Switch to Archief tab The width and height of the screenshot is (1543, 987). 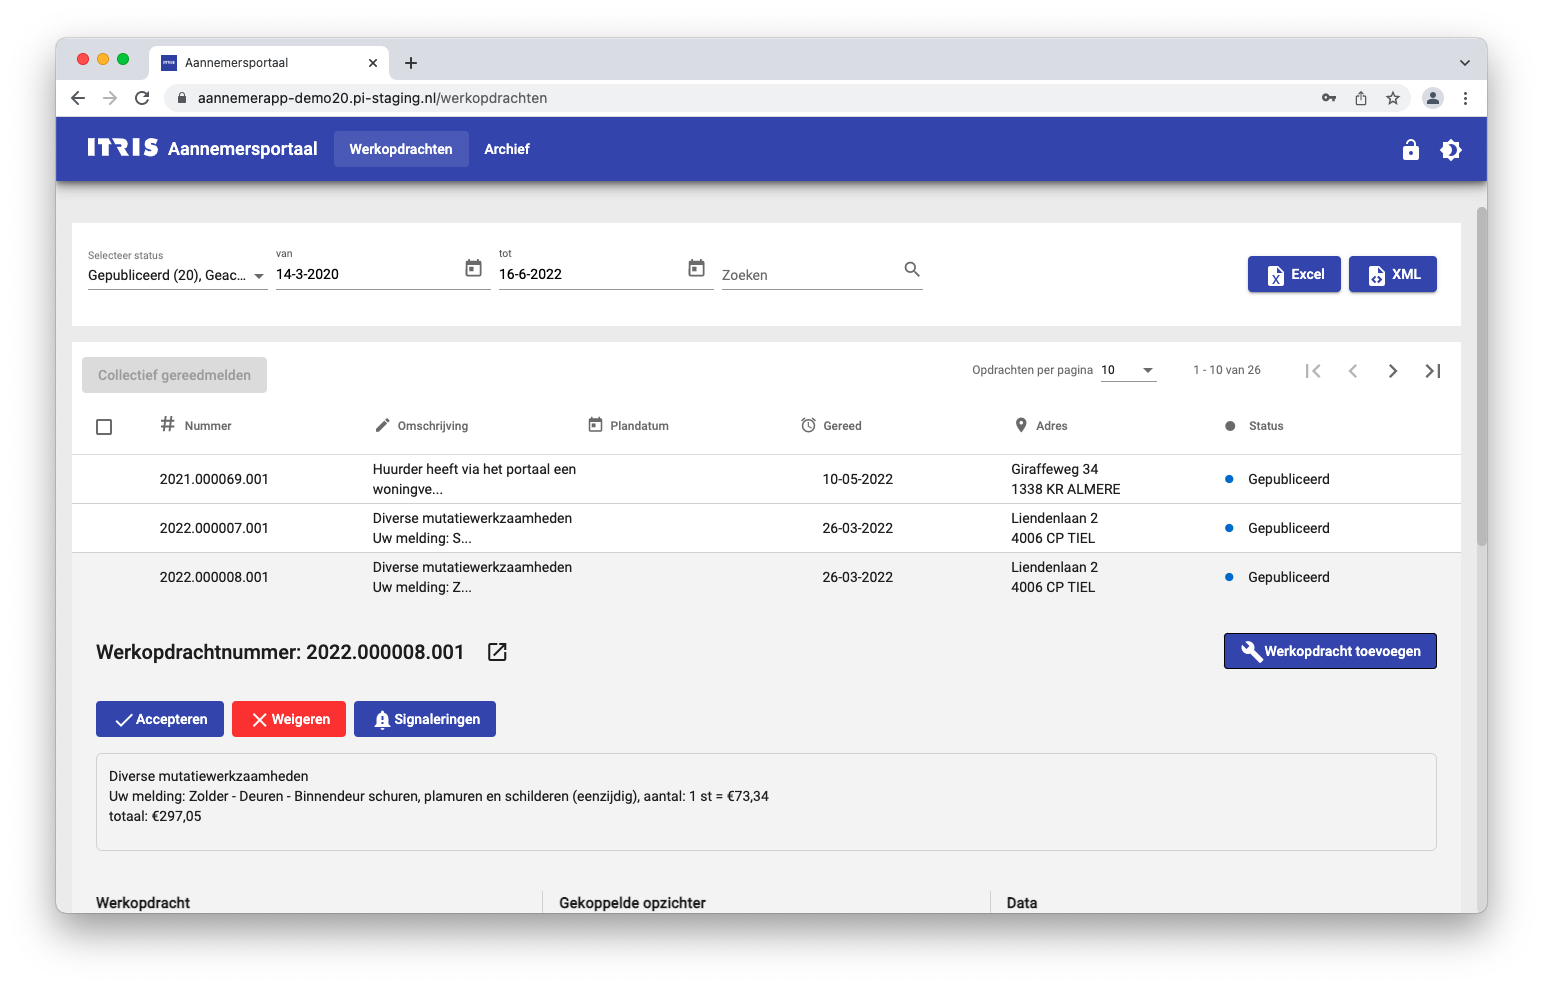point(507,149)
